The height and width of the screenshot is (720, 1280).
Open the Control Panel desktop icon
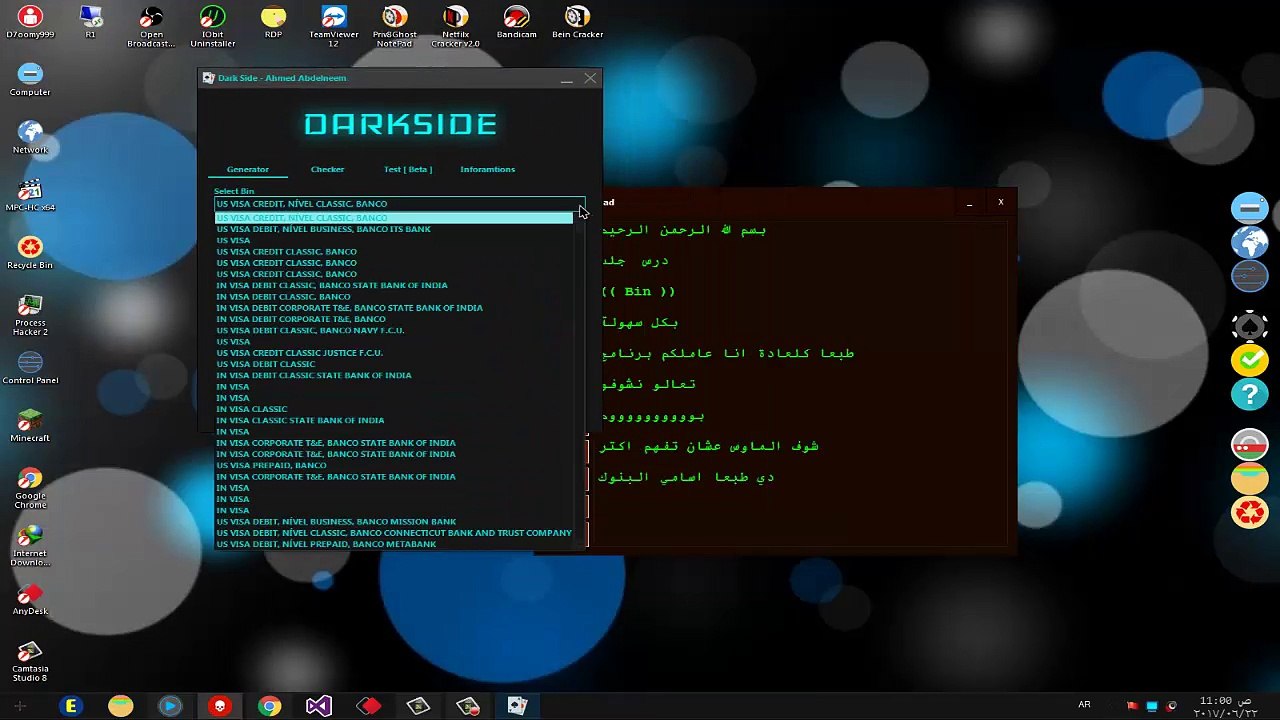point(30,368)
